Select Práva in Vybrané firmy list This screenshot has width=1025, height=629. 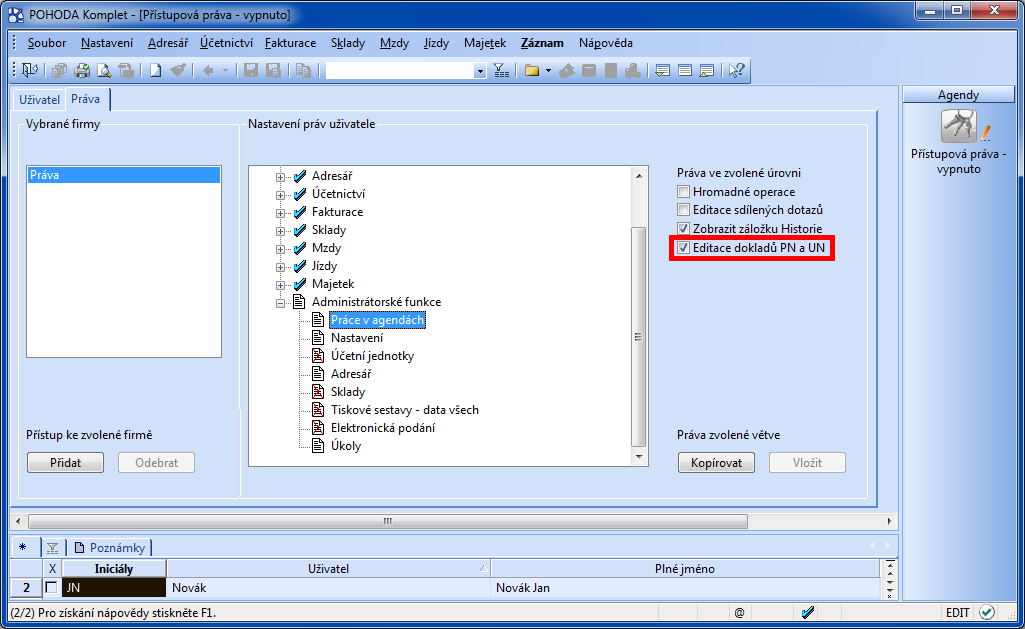[124, 175]
